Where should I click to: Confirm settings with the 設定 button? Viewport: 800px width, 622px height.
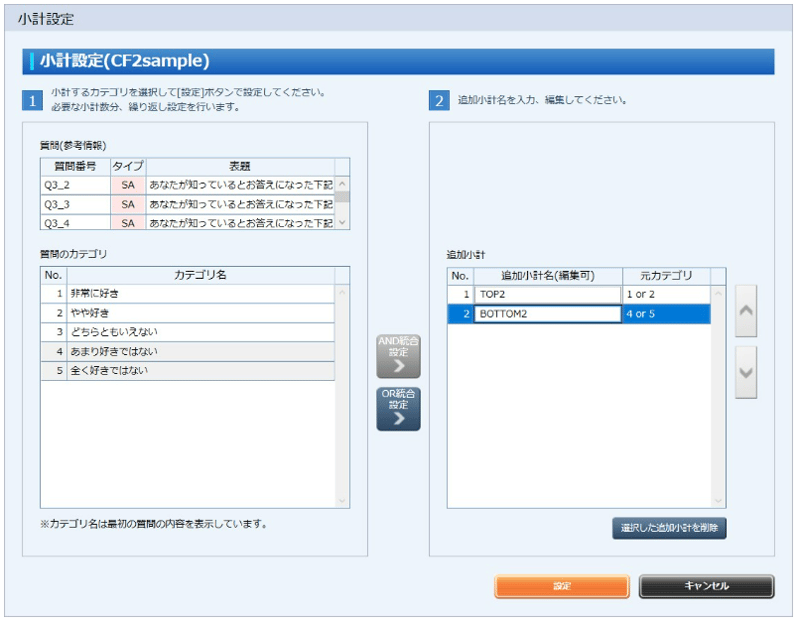(x=561, y=587)
